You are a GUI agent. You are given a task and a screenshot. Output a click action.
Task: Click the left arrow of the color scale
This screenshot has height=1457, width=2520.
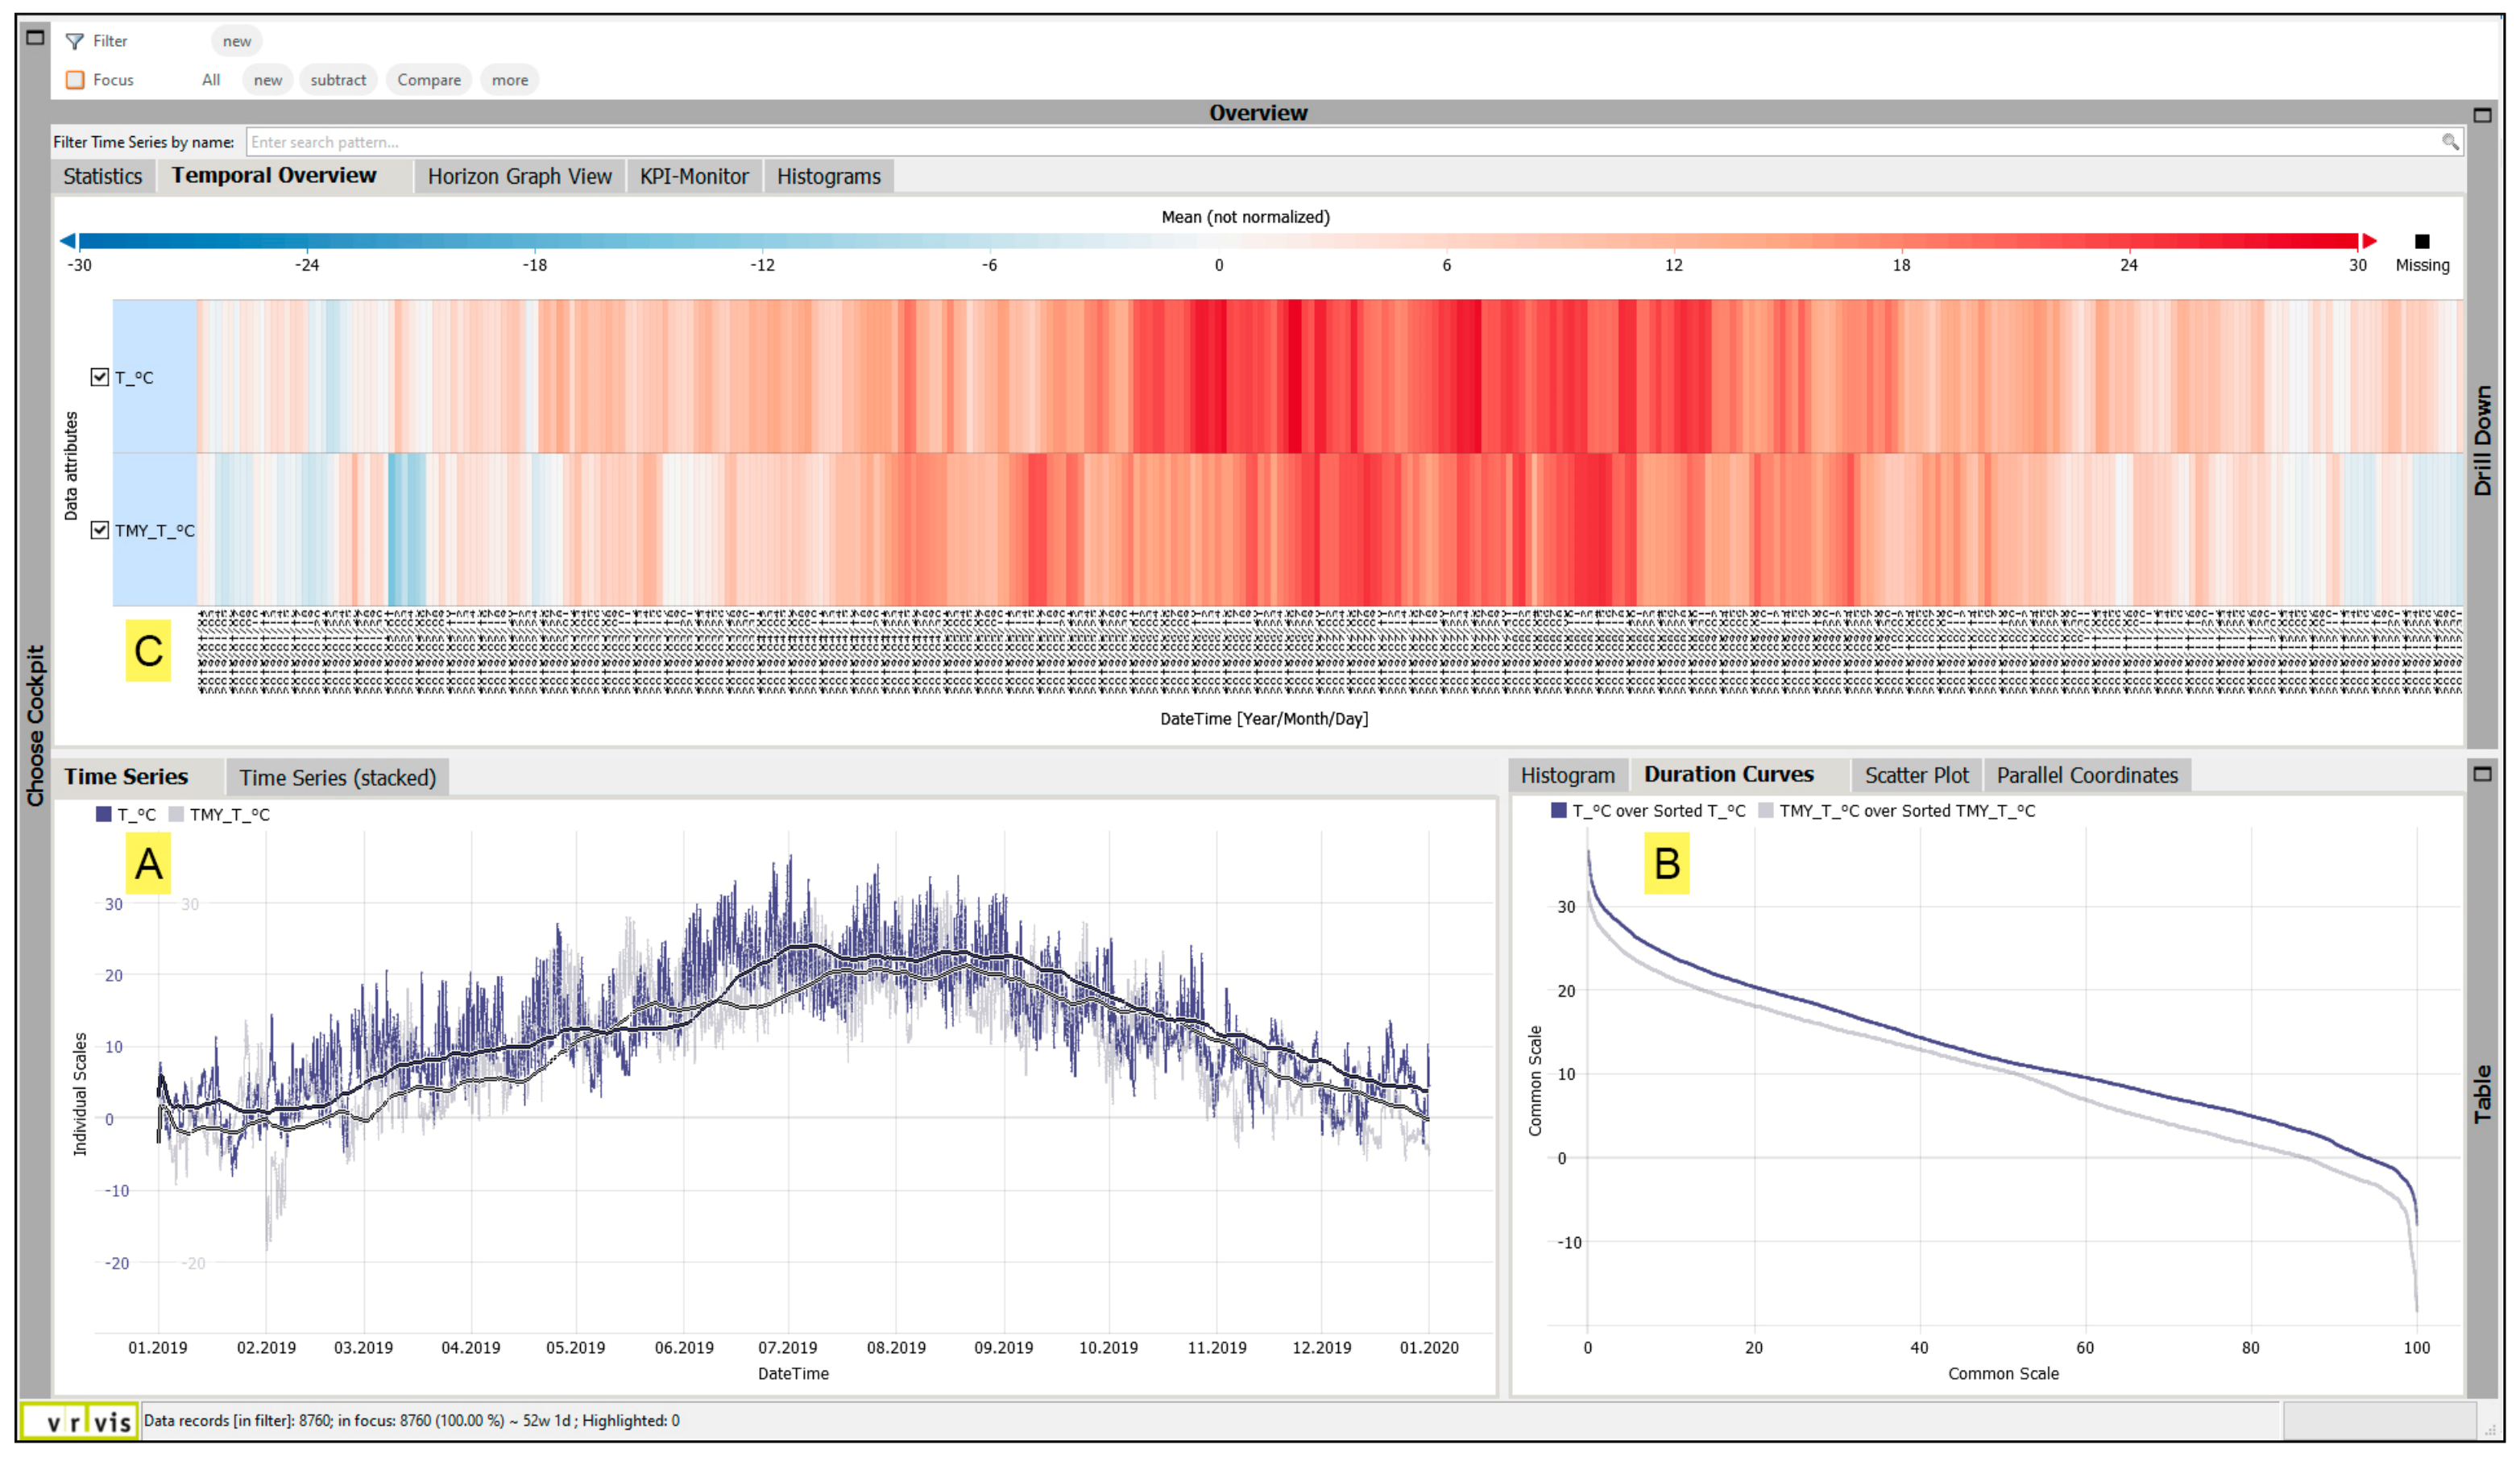[x=68, y=241]
